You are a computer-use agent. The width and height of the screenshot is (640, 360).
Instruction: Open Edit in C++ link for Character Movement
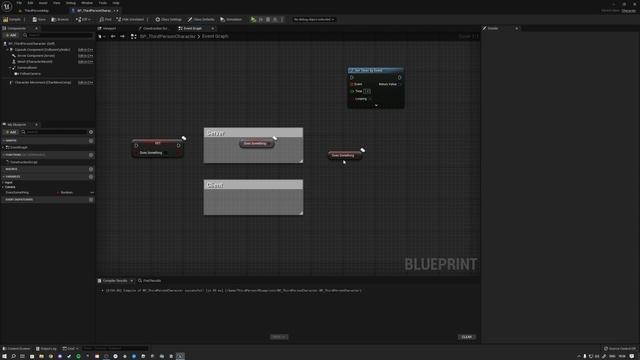pyautogui.click(x=85, y=82)
